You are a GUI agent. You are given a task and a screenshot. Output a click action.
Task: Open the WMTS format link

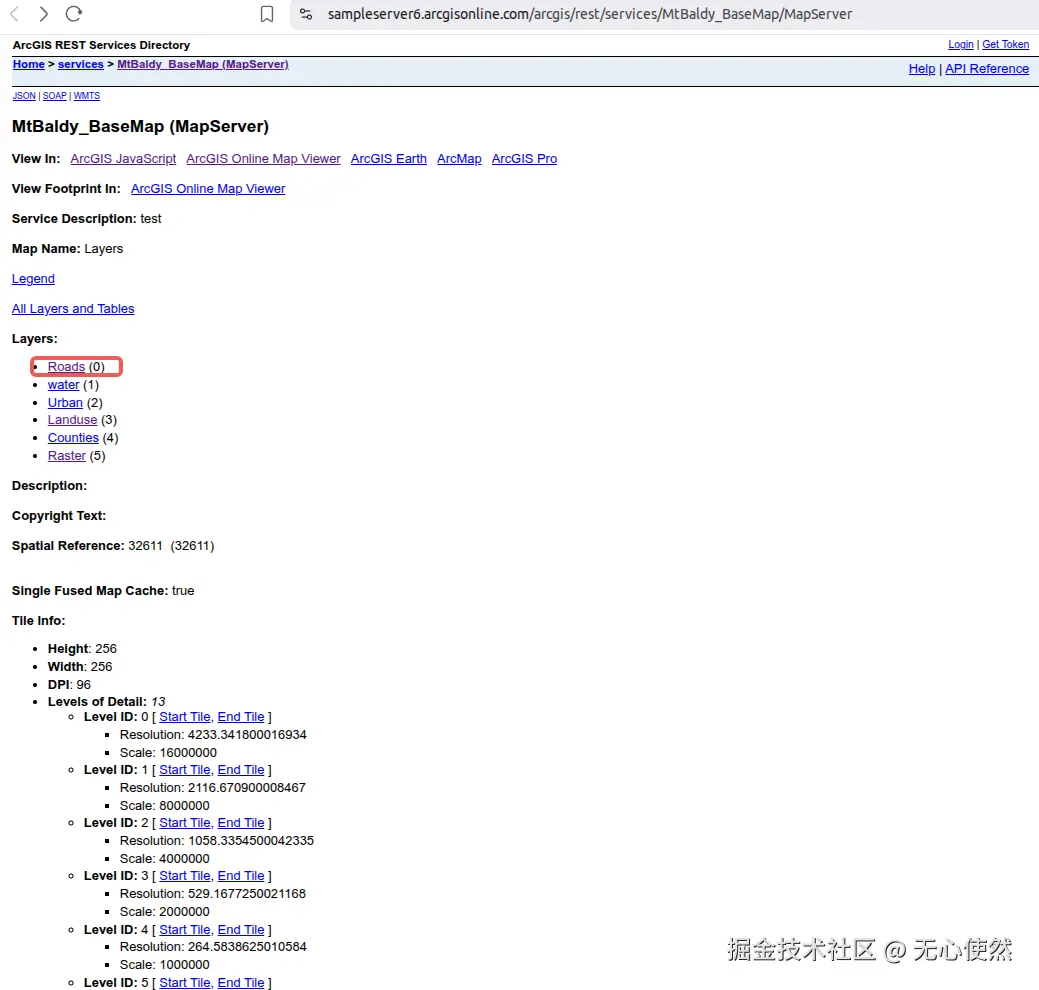pyautogui.click(x=87, y=96)
